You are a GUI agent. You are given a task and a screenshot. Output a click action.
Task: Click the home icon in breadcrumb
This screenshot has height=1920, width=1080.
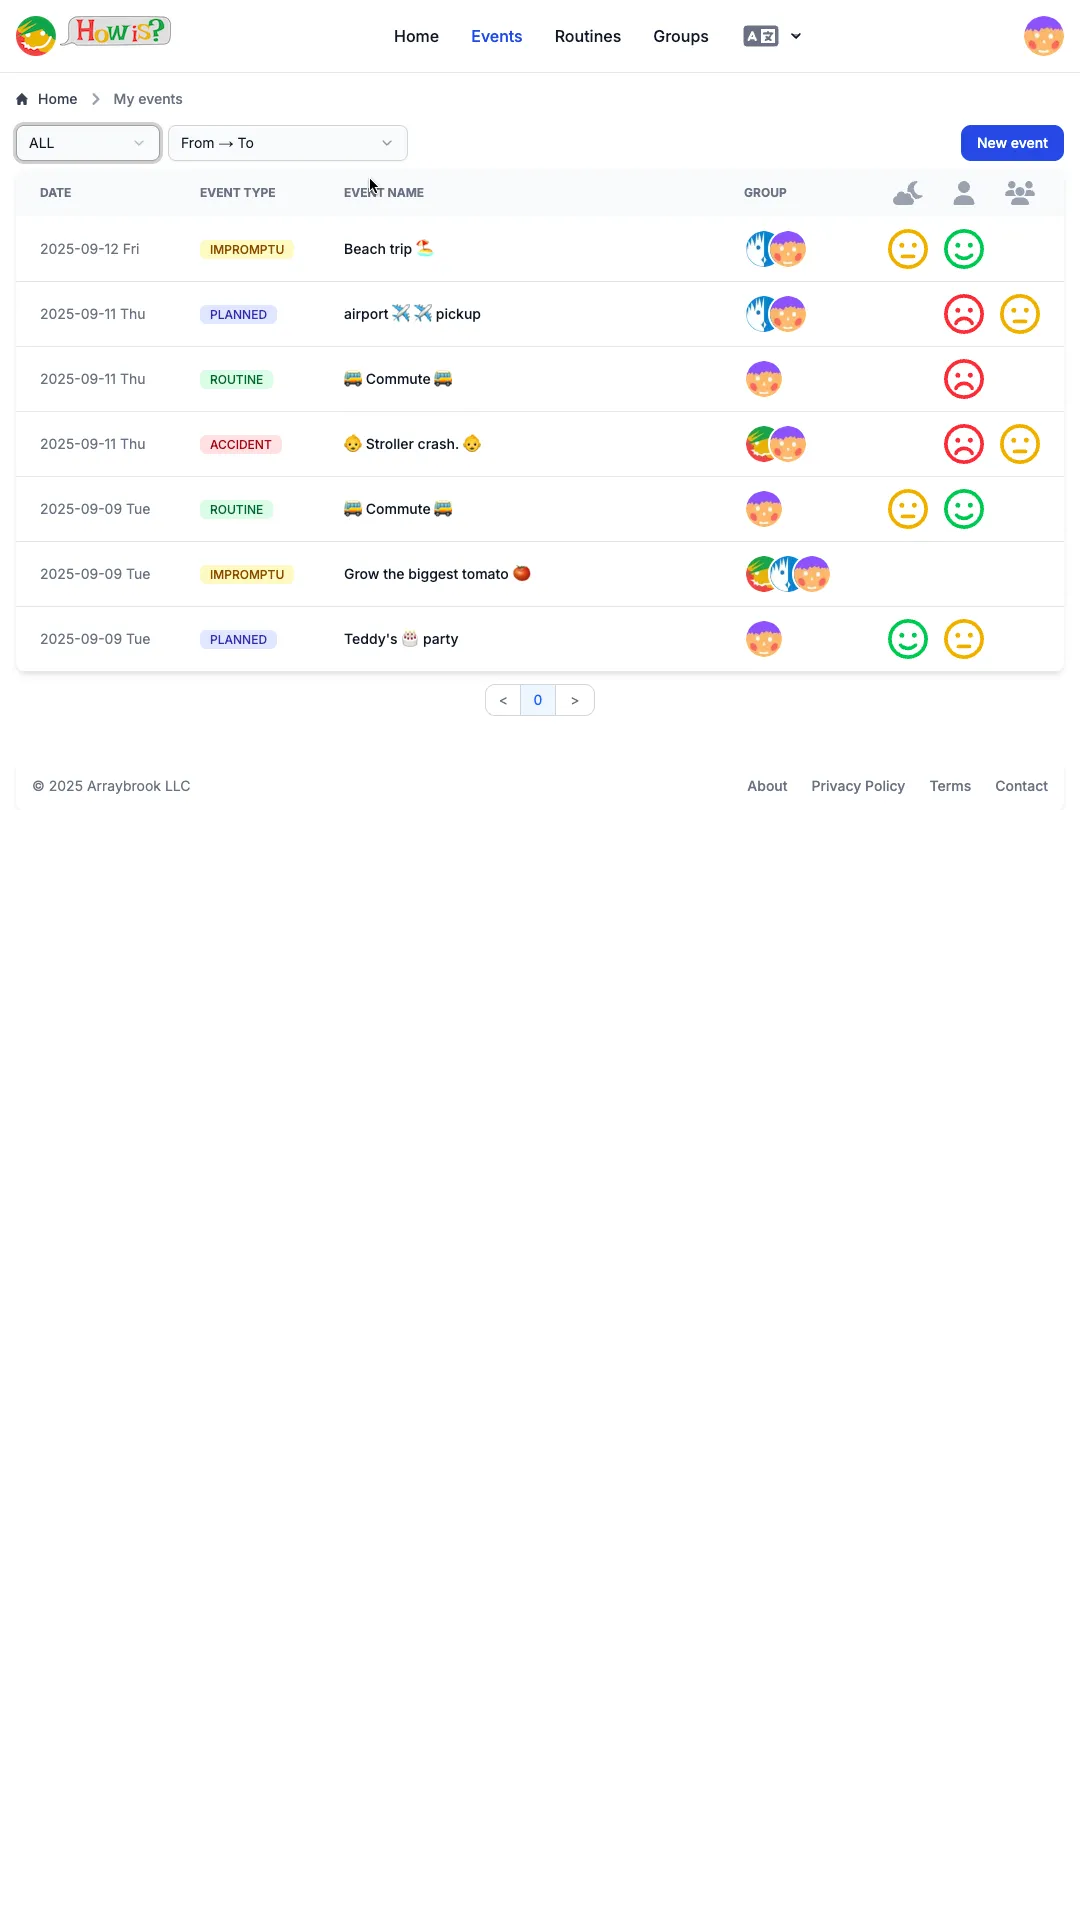(x=22, y=99)
